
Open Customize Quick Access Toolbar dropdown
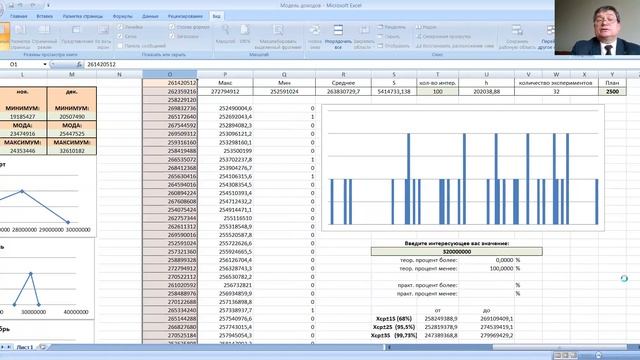click(48, 5)
